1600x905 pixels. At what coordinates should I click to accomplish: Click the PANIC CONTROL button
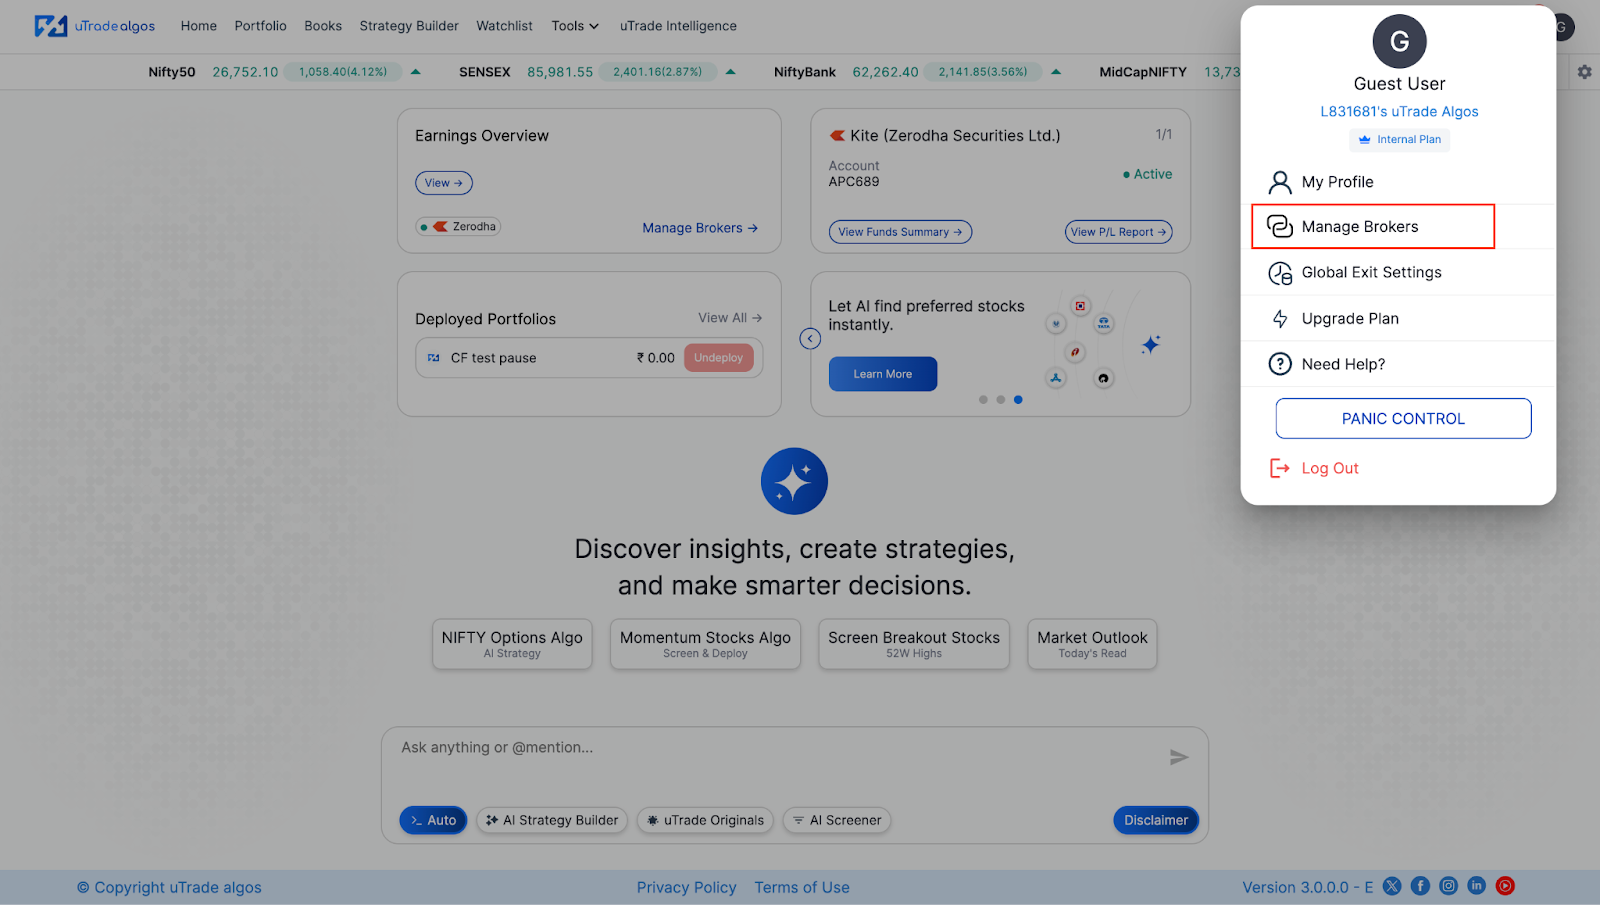pyautogui.click(x=1403, y=419)
